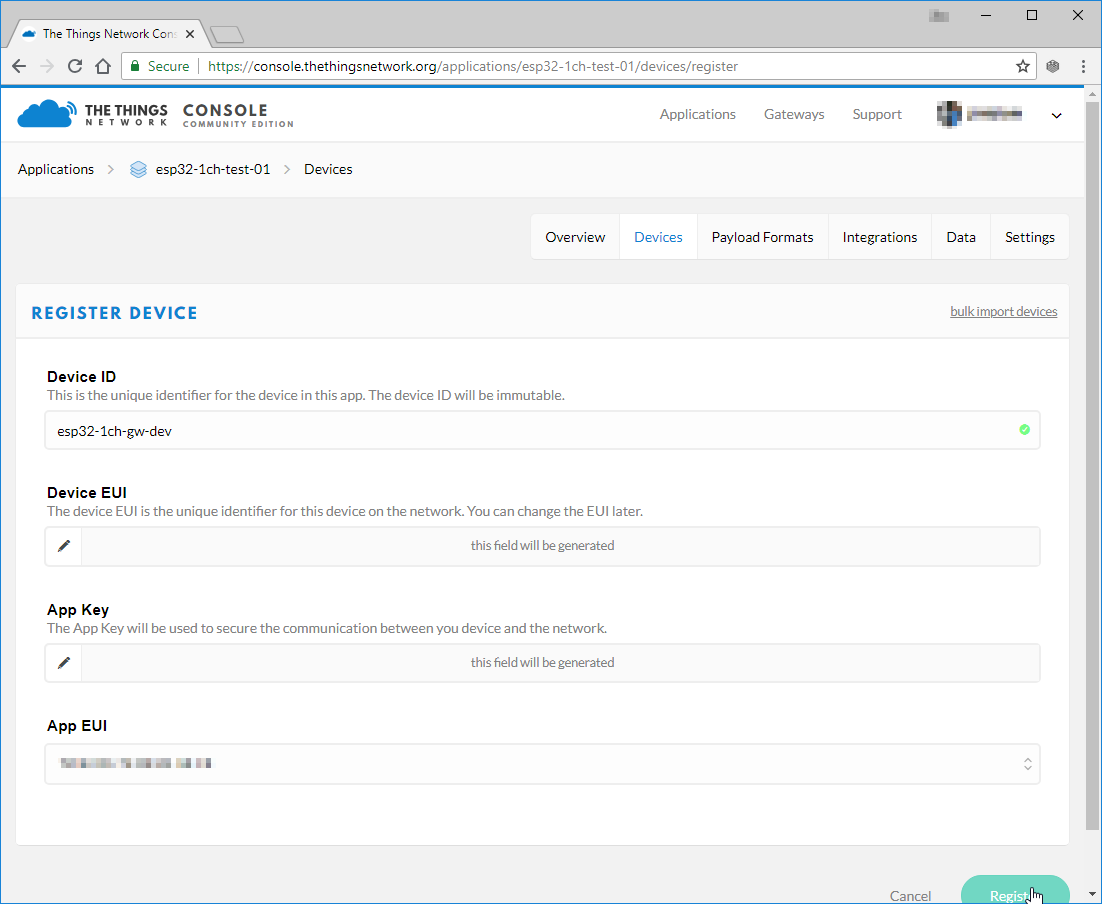Click the App Key generated field
1102x904 pixels.
click(x=560, y=663)
